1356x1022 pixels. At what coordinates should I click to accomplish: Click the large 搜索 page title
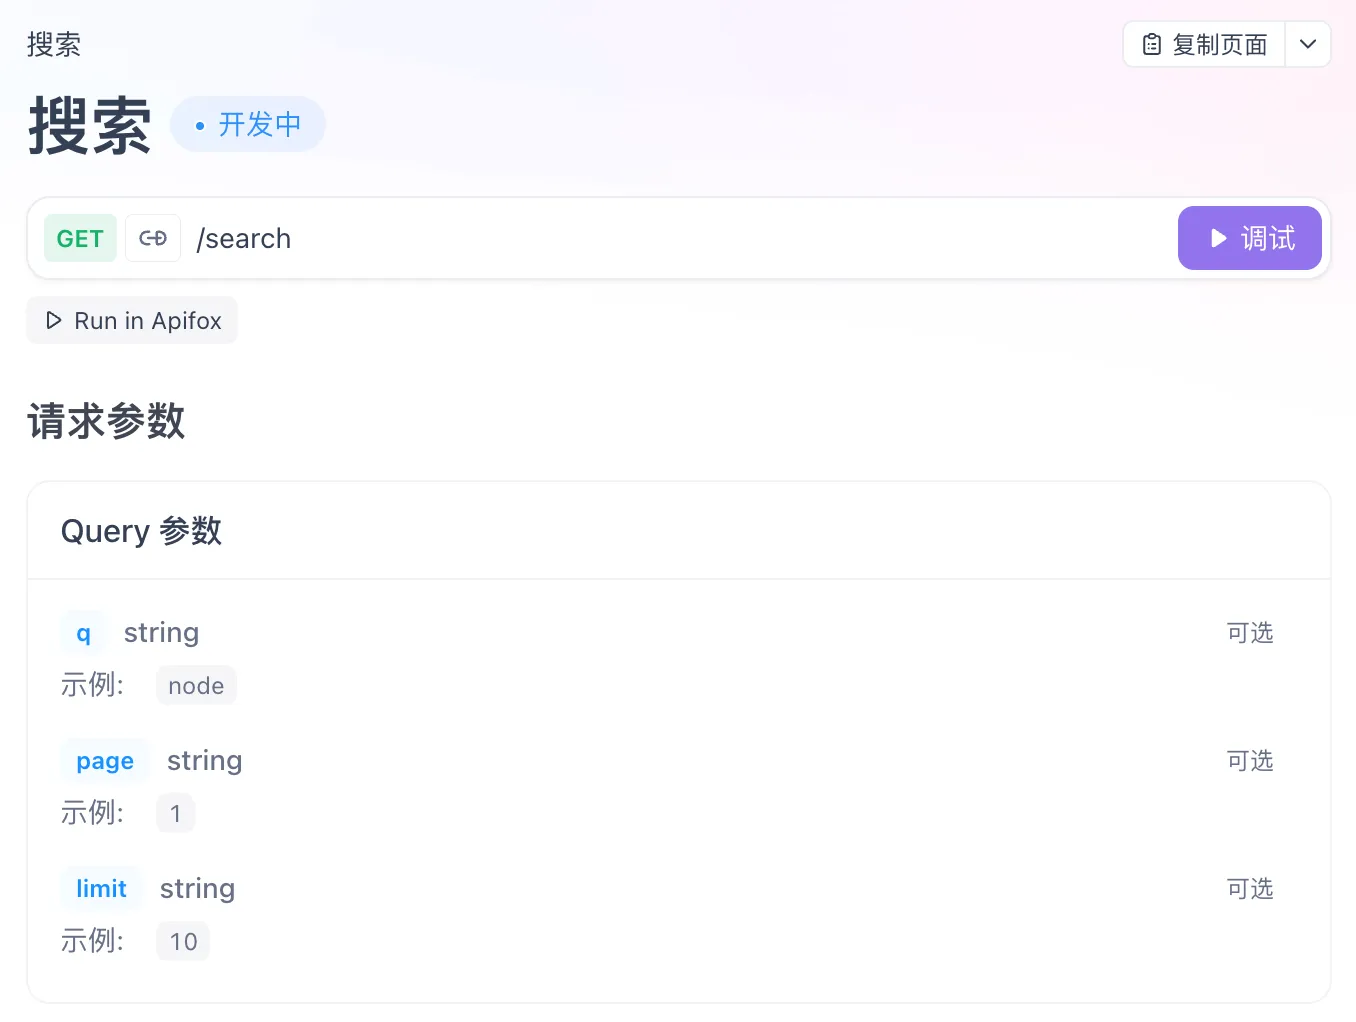(x=90, y=126)
